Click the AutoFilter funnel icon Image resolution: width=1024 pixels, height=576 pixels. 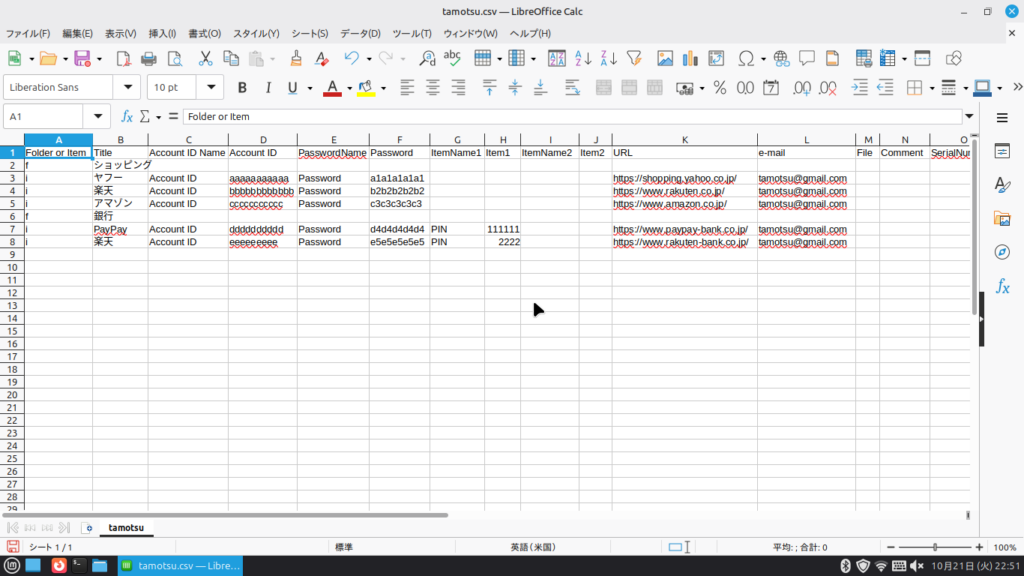point(633,58)
